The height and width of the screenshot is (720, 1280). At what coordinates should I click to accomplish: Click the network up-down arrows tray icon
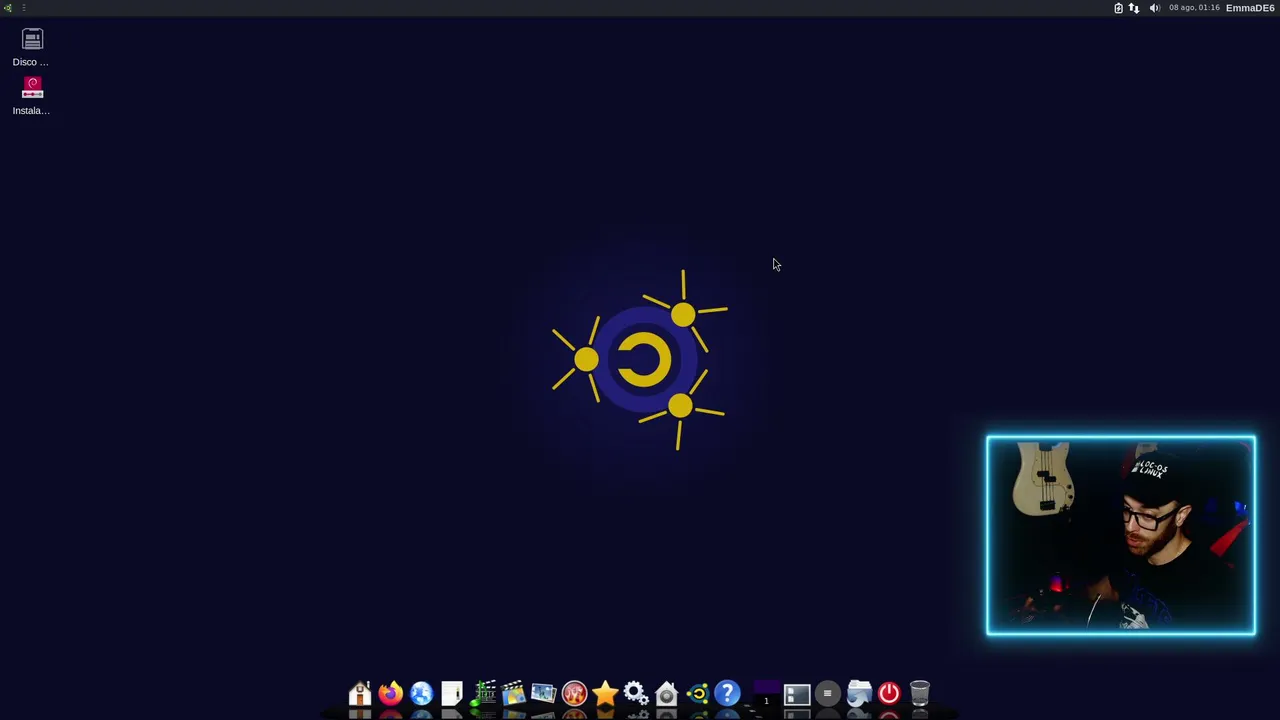click(x=1134, y=8)
